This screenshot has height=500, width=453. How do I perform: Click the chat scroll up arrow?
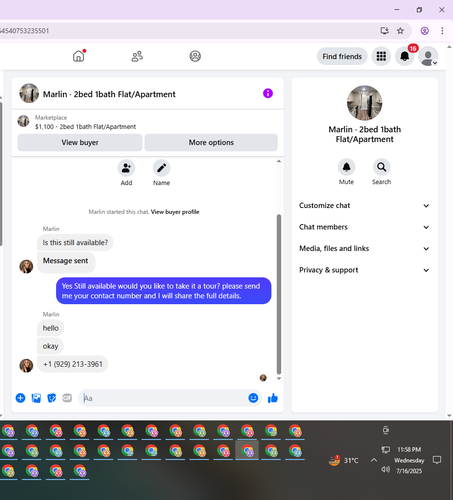point(279,161)
